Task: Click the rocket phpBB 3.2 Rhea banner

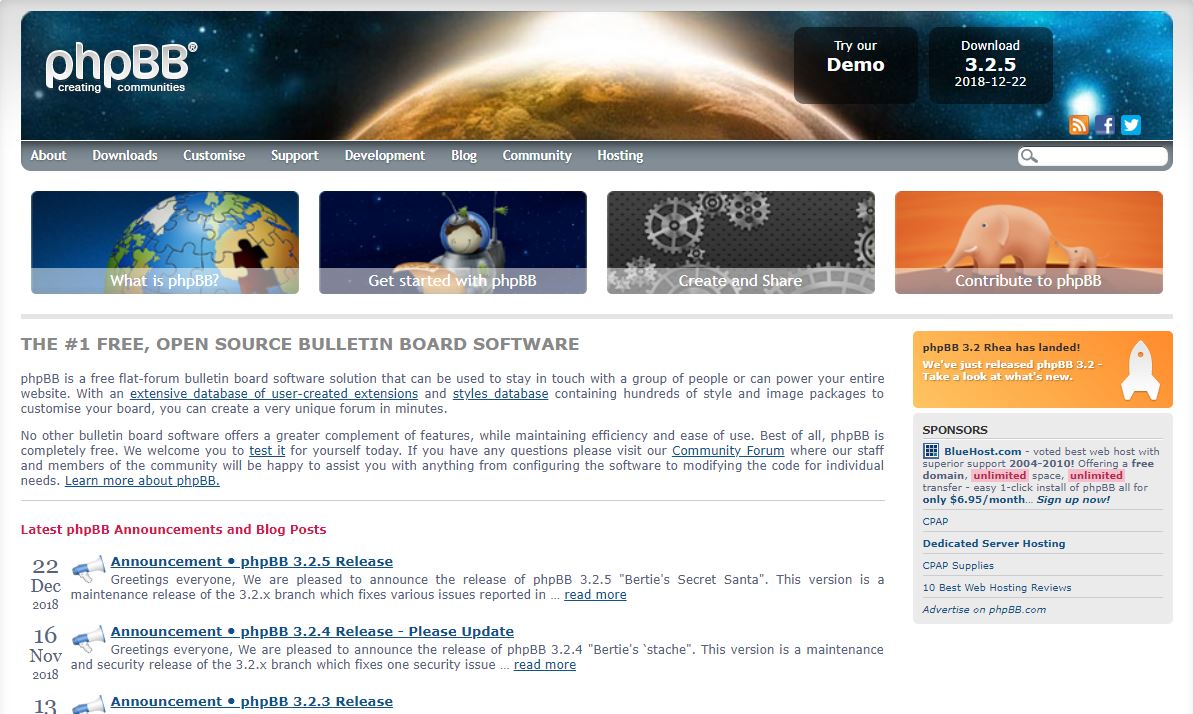Action: click(x=1042, y=369)
